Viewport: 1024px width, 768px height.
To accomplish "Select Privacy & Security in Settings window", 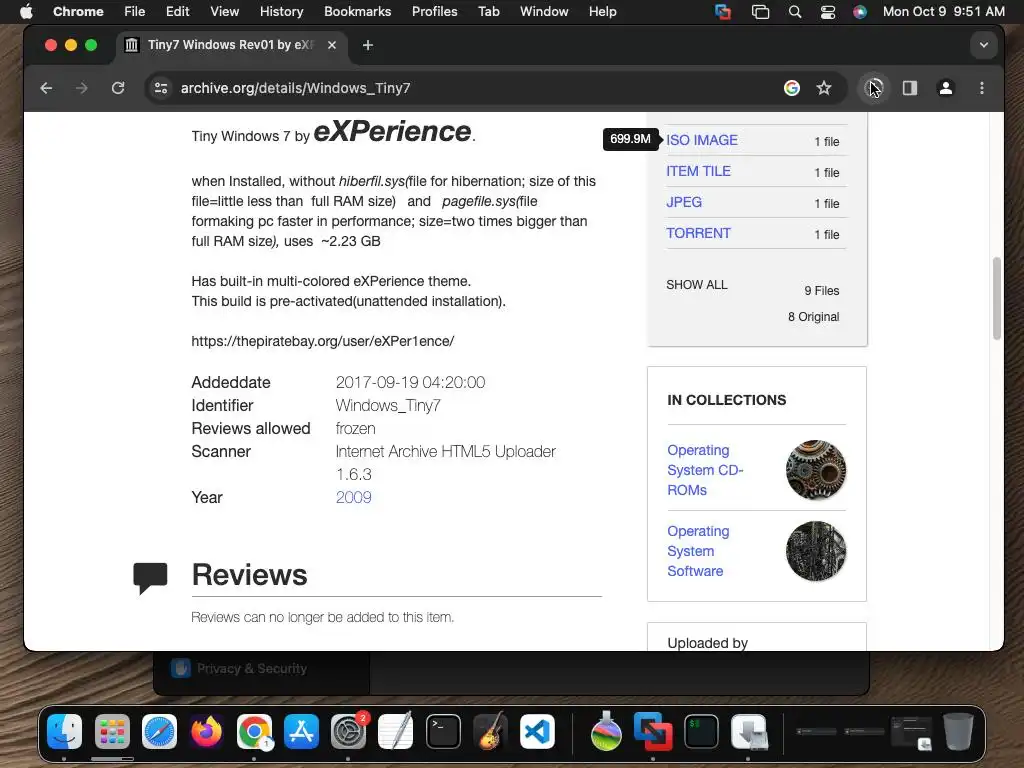I will click(239, 668).
